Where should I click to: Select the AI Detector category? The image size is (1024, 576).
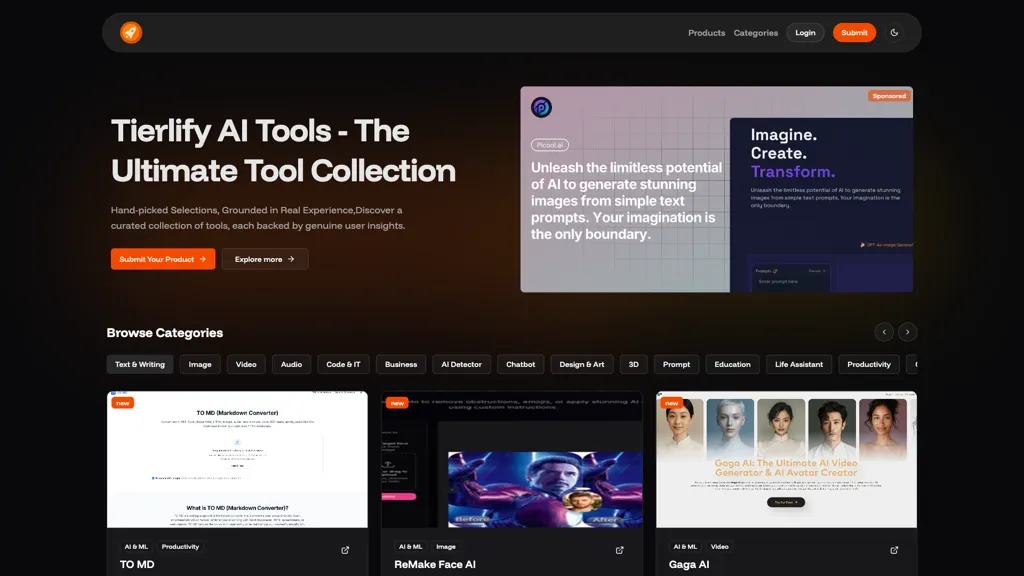461,364
